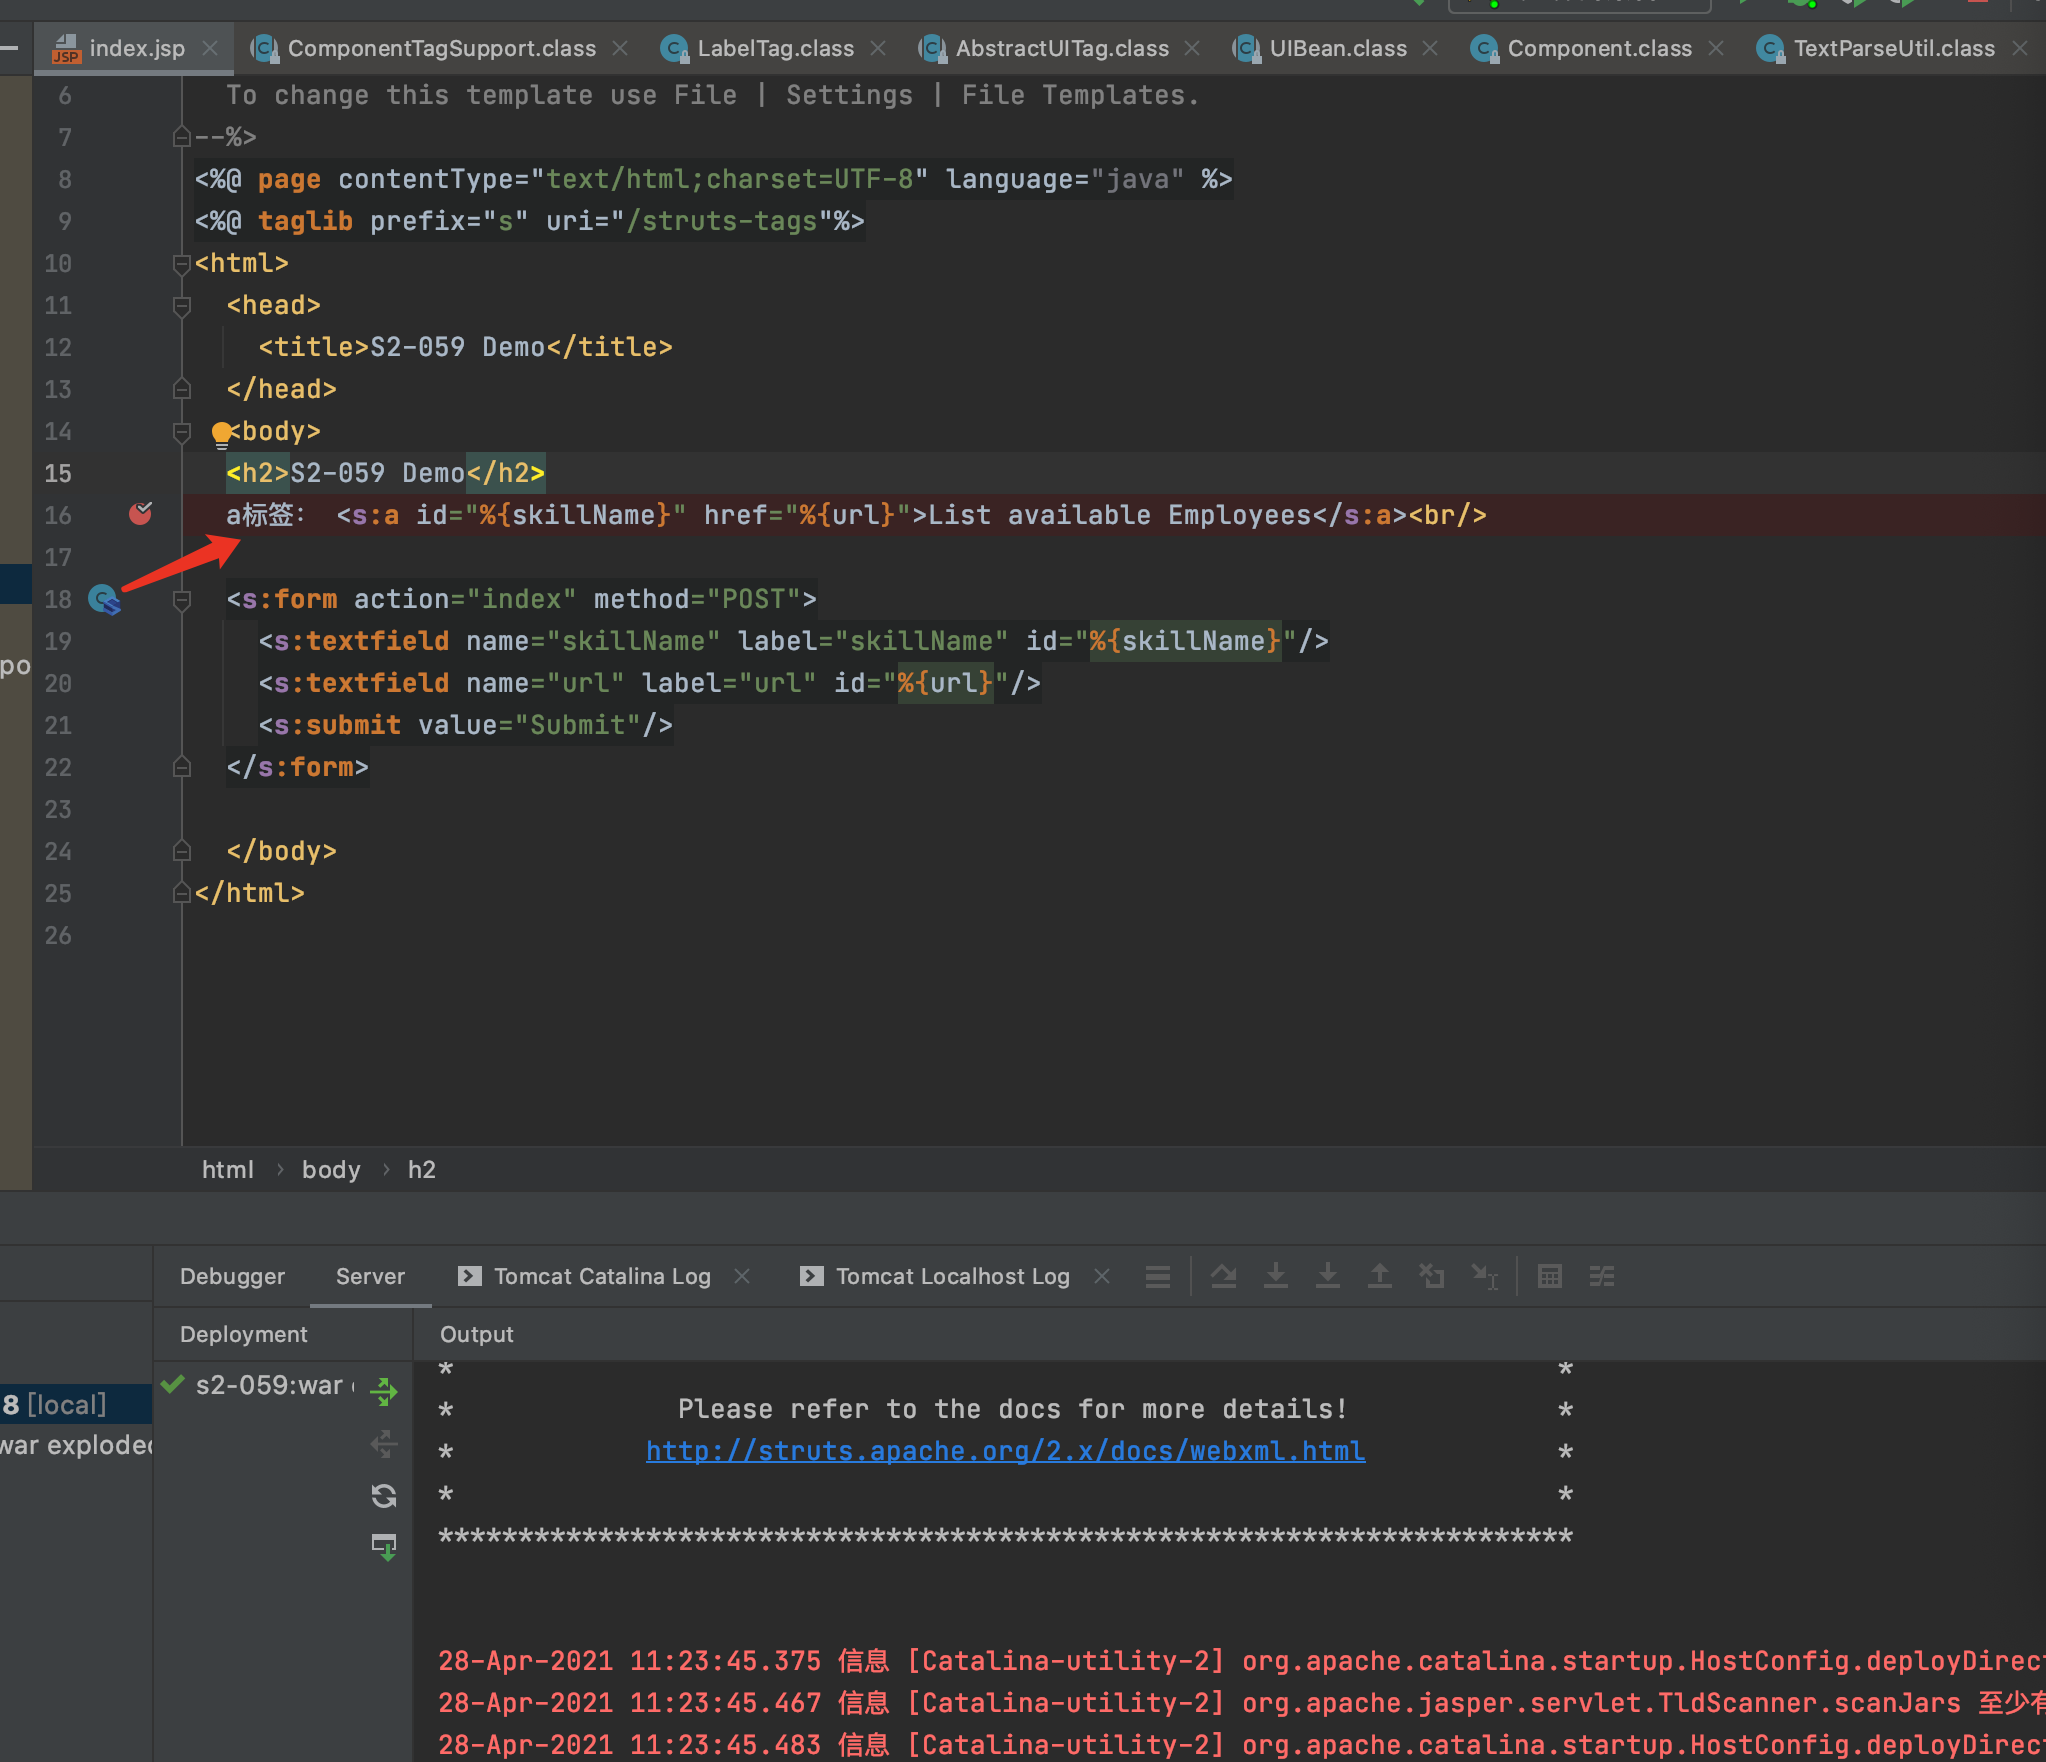The height and width of the screenshot is (1762, 2046).
Task: Toggle the breakpoint on line 16
Action: 140,514
